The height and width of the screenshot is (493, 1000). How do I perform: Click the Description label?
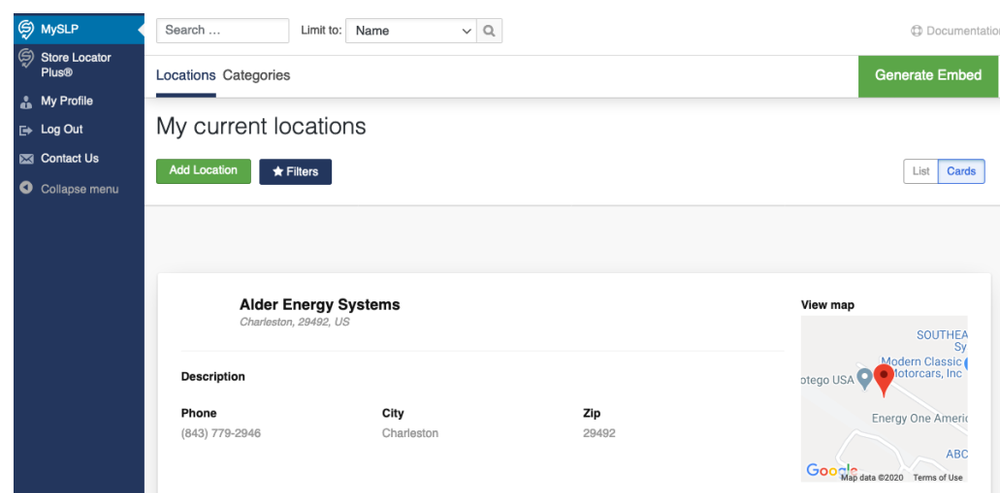click(213, 376)
